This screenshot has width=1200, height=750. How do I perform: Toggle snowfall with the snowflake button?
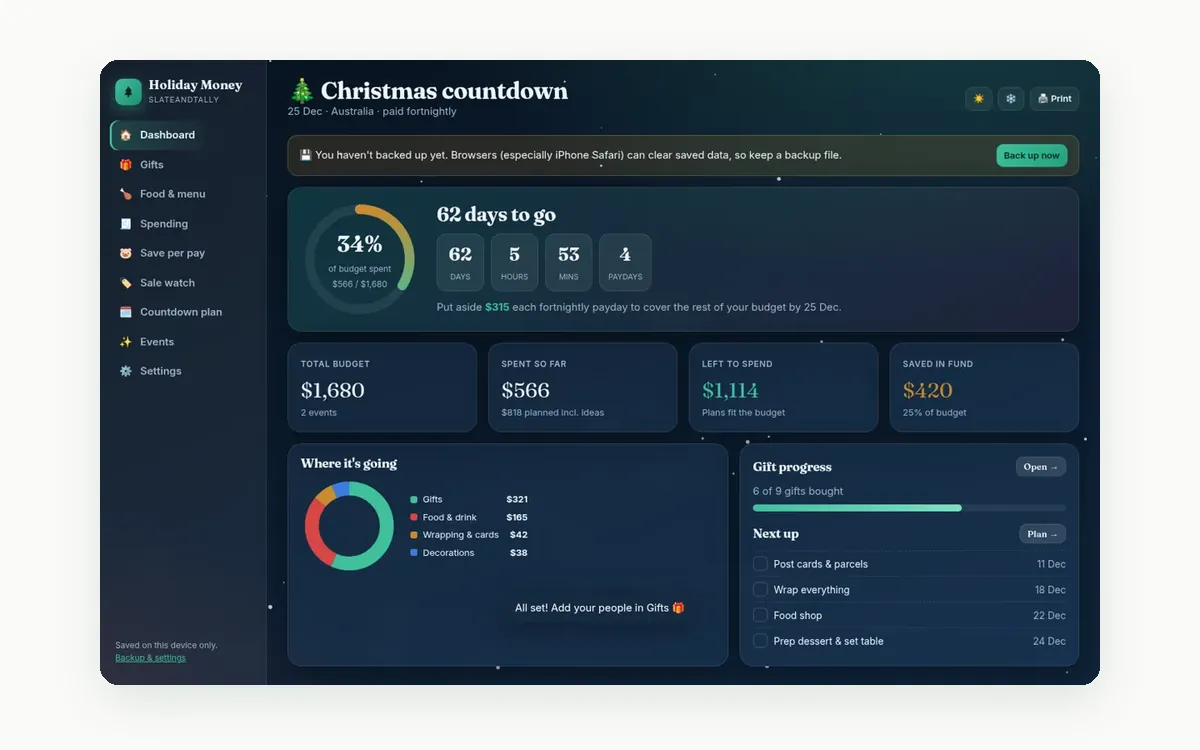(1011, 98)
